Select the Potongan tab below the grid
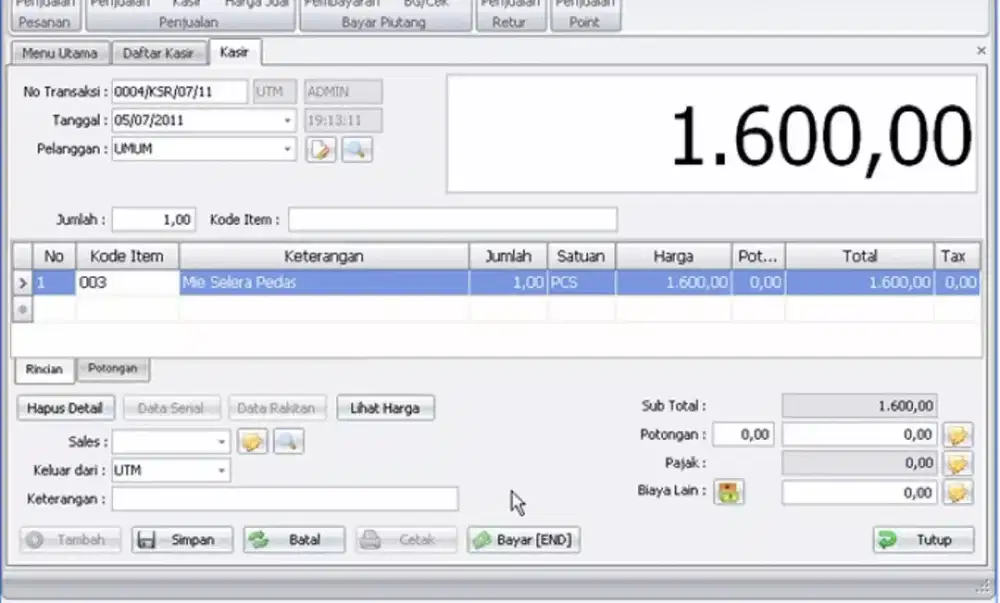This screenshot has height=603, width=1000. click(113, 369)
